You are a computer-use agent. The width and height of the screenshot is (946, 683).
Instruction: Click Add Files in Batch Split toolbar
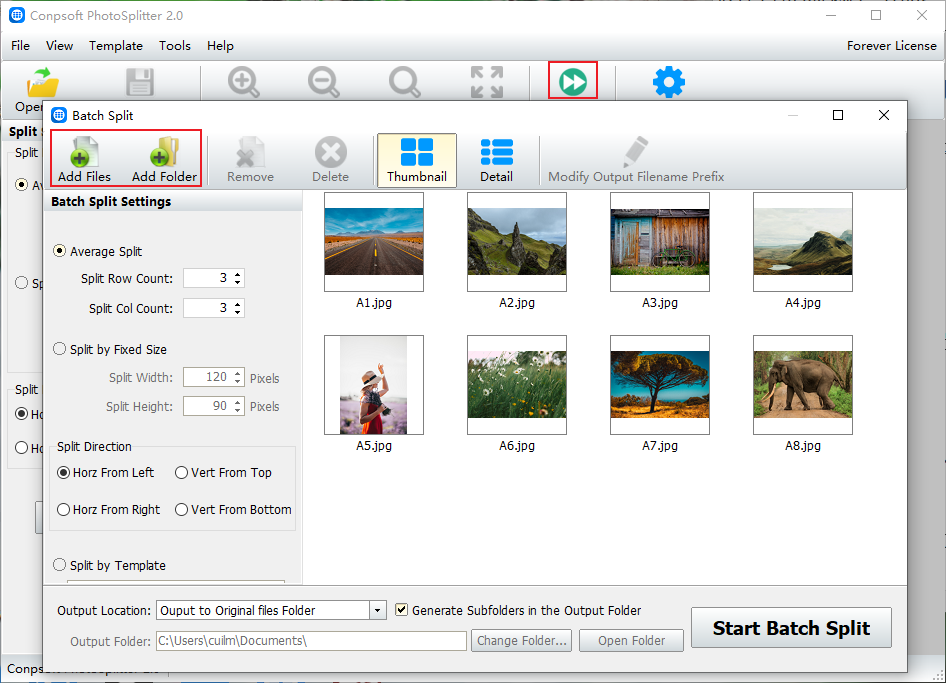[x=84, y=159]
